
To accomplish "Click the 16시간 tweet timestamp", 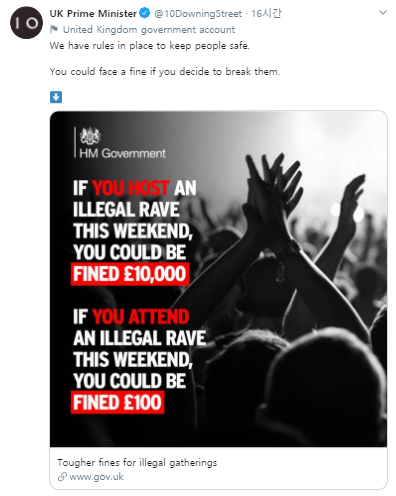I will point(266,14).
